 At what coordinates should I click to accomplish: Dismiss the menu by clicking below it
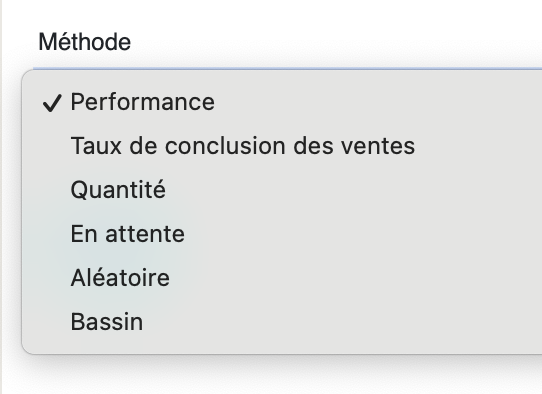pos(277,375)
